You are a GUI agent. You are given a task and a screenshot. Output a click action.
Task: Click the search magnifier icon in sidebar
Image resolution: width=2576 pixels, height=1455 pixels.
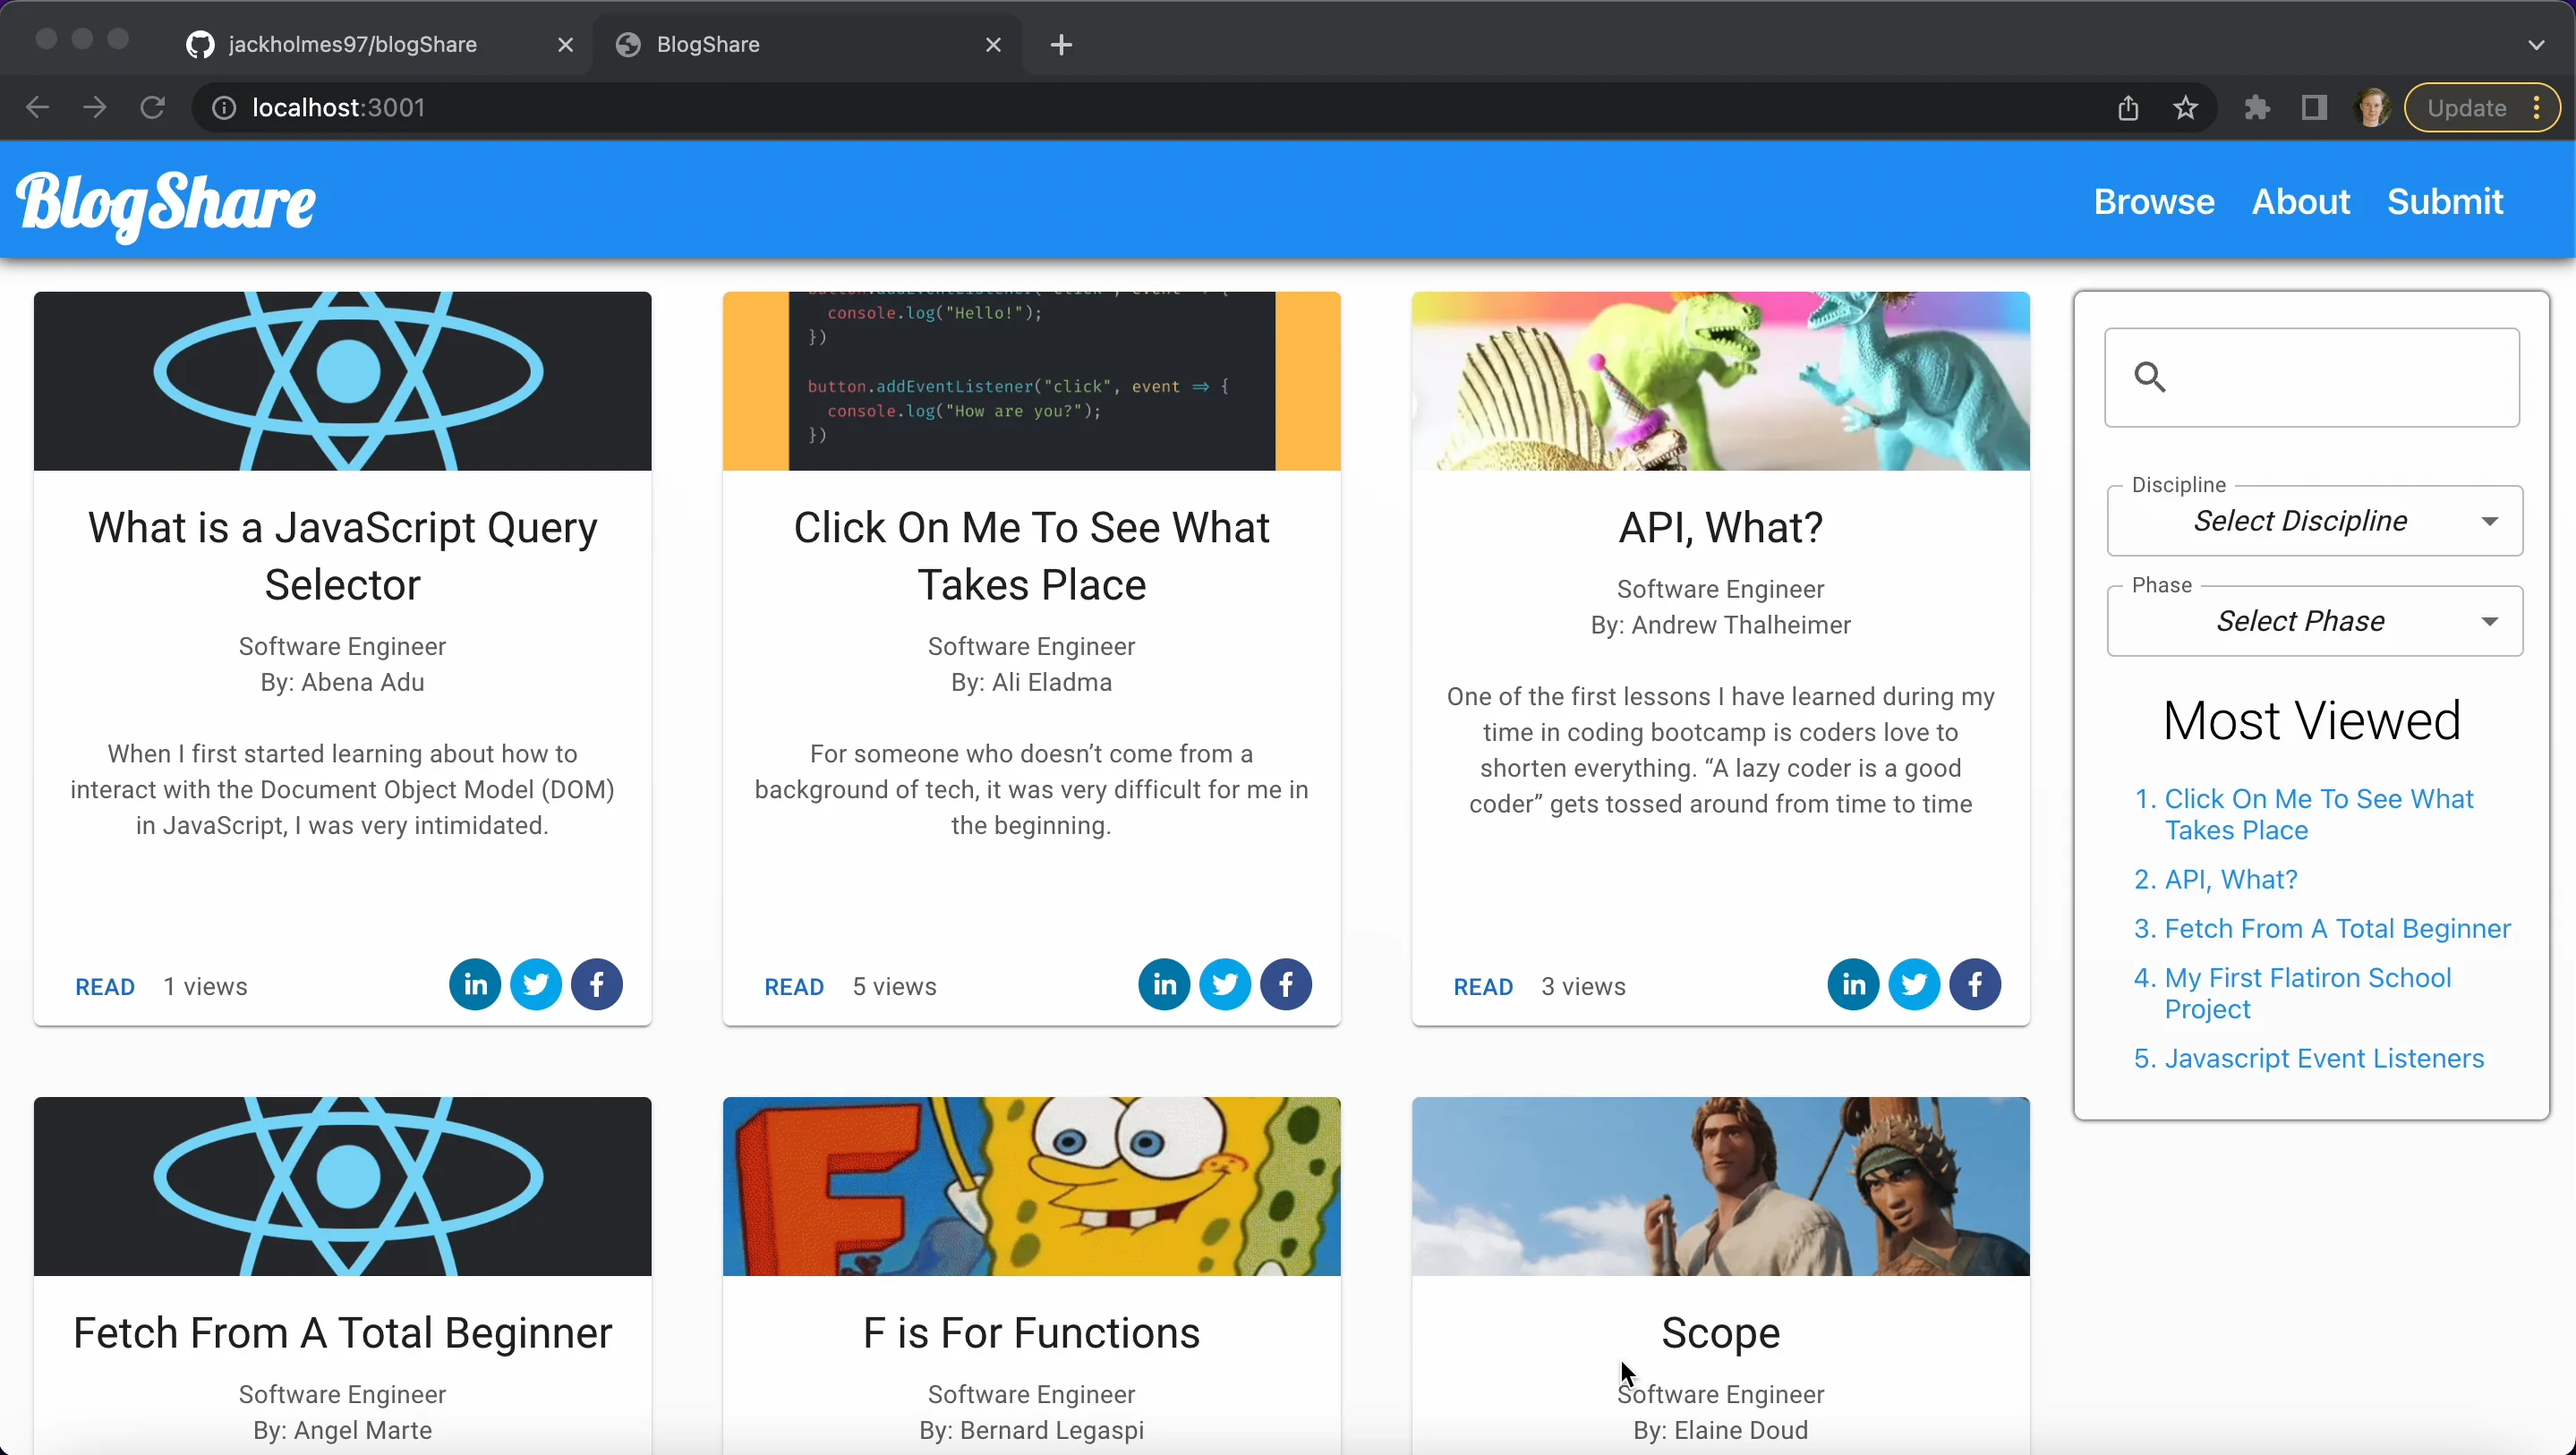tap(2151, 377)
